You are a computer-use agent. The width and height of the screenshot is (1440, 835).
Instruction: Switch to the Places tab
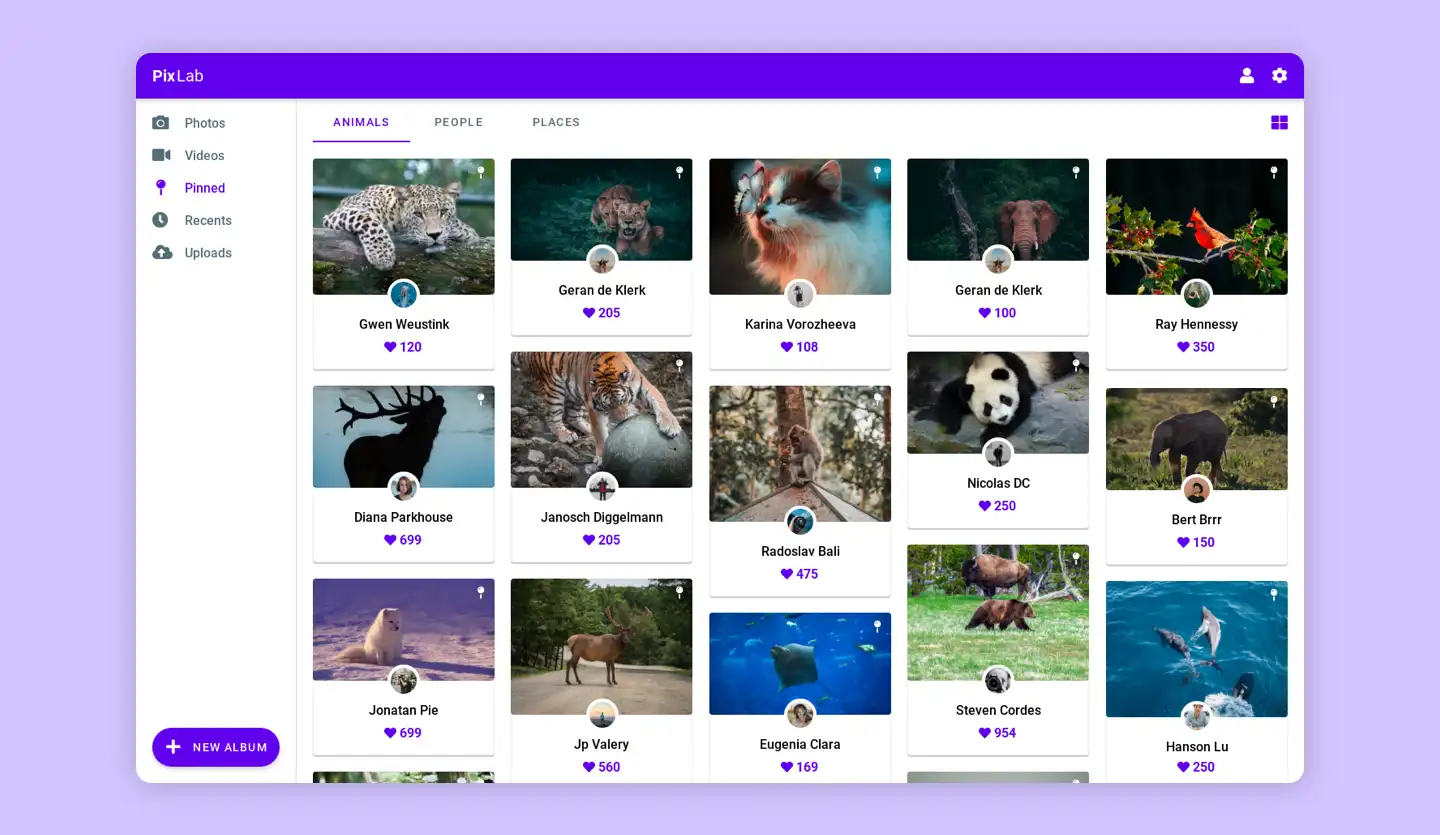[x=556, y=122]
